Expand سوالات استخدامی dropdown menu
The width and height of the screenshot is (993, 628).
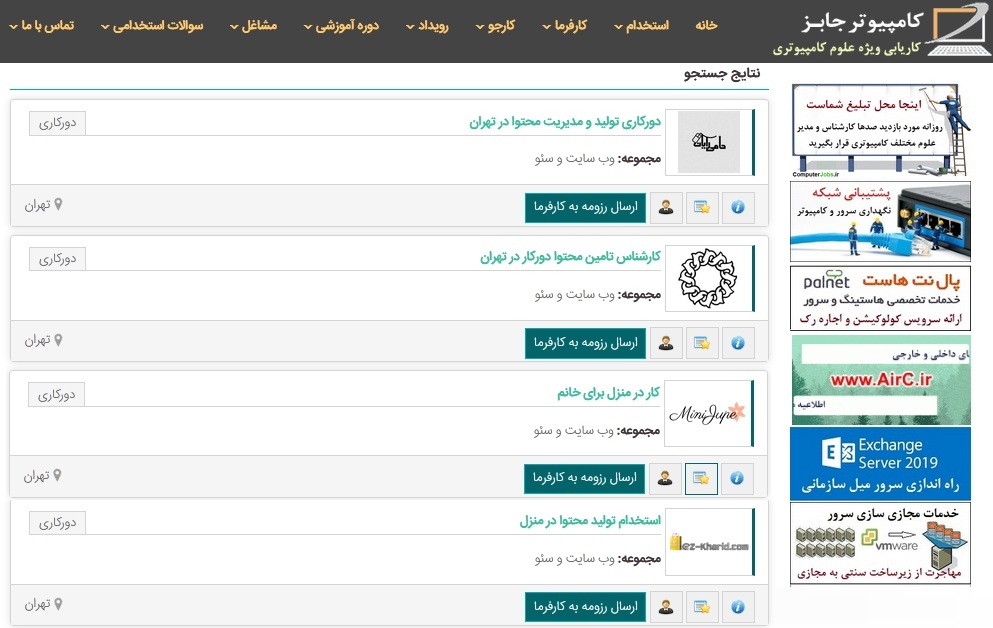152,25
